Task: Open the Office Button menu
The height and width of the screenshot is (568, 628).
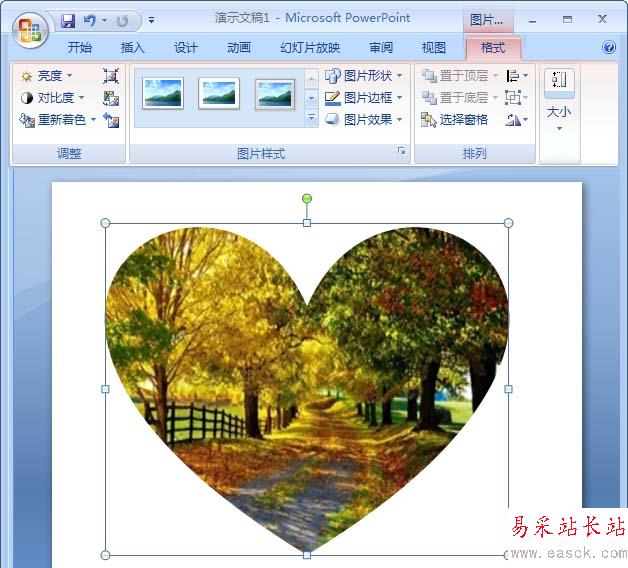Action: click(x=30, y=30)
